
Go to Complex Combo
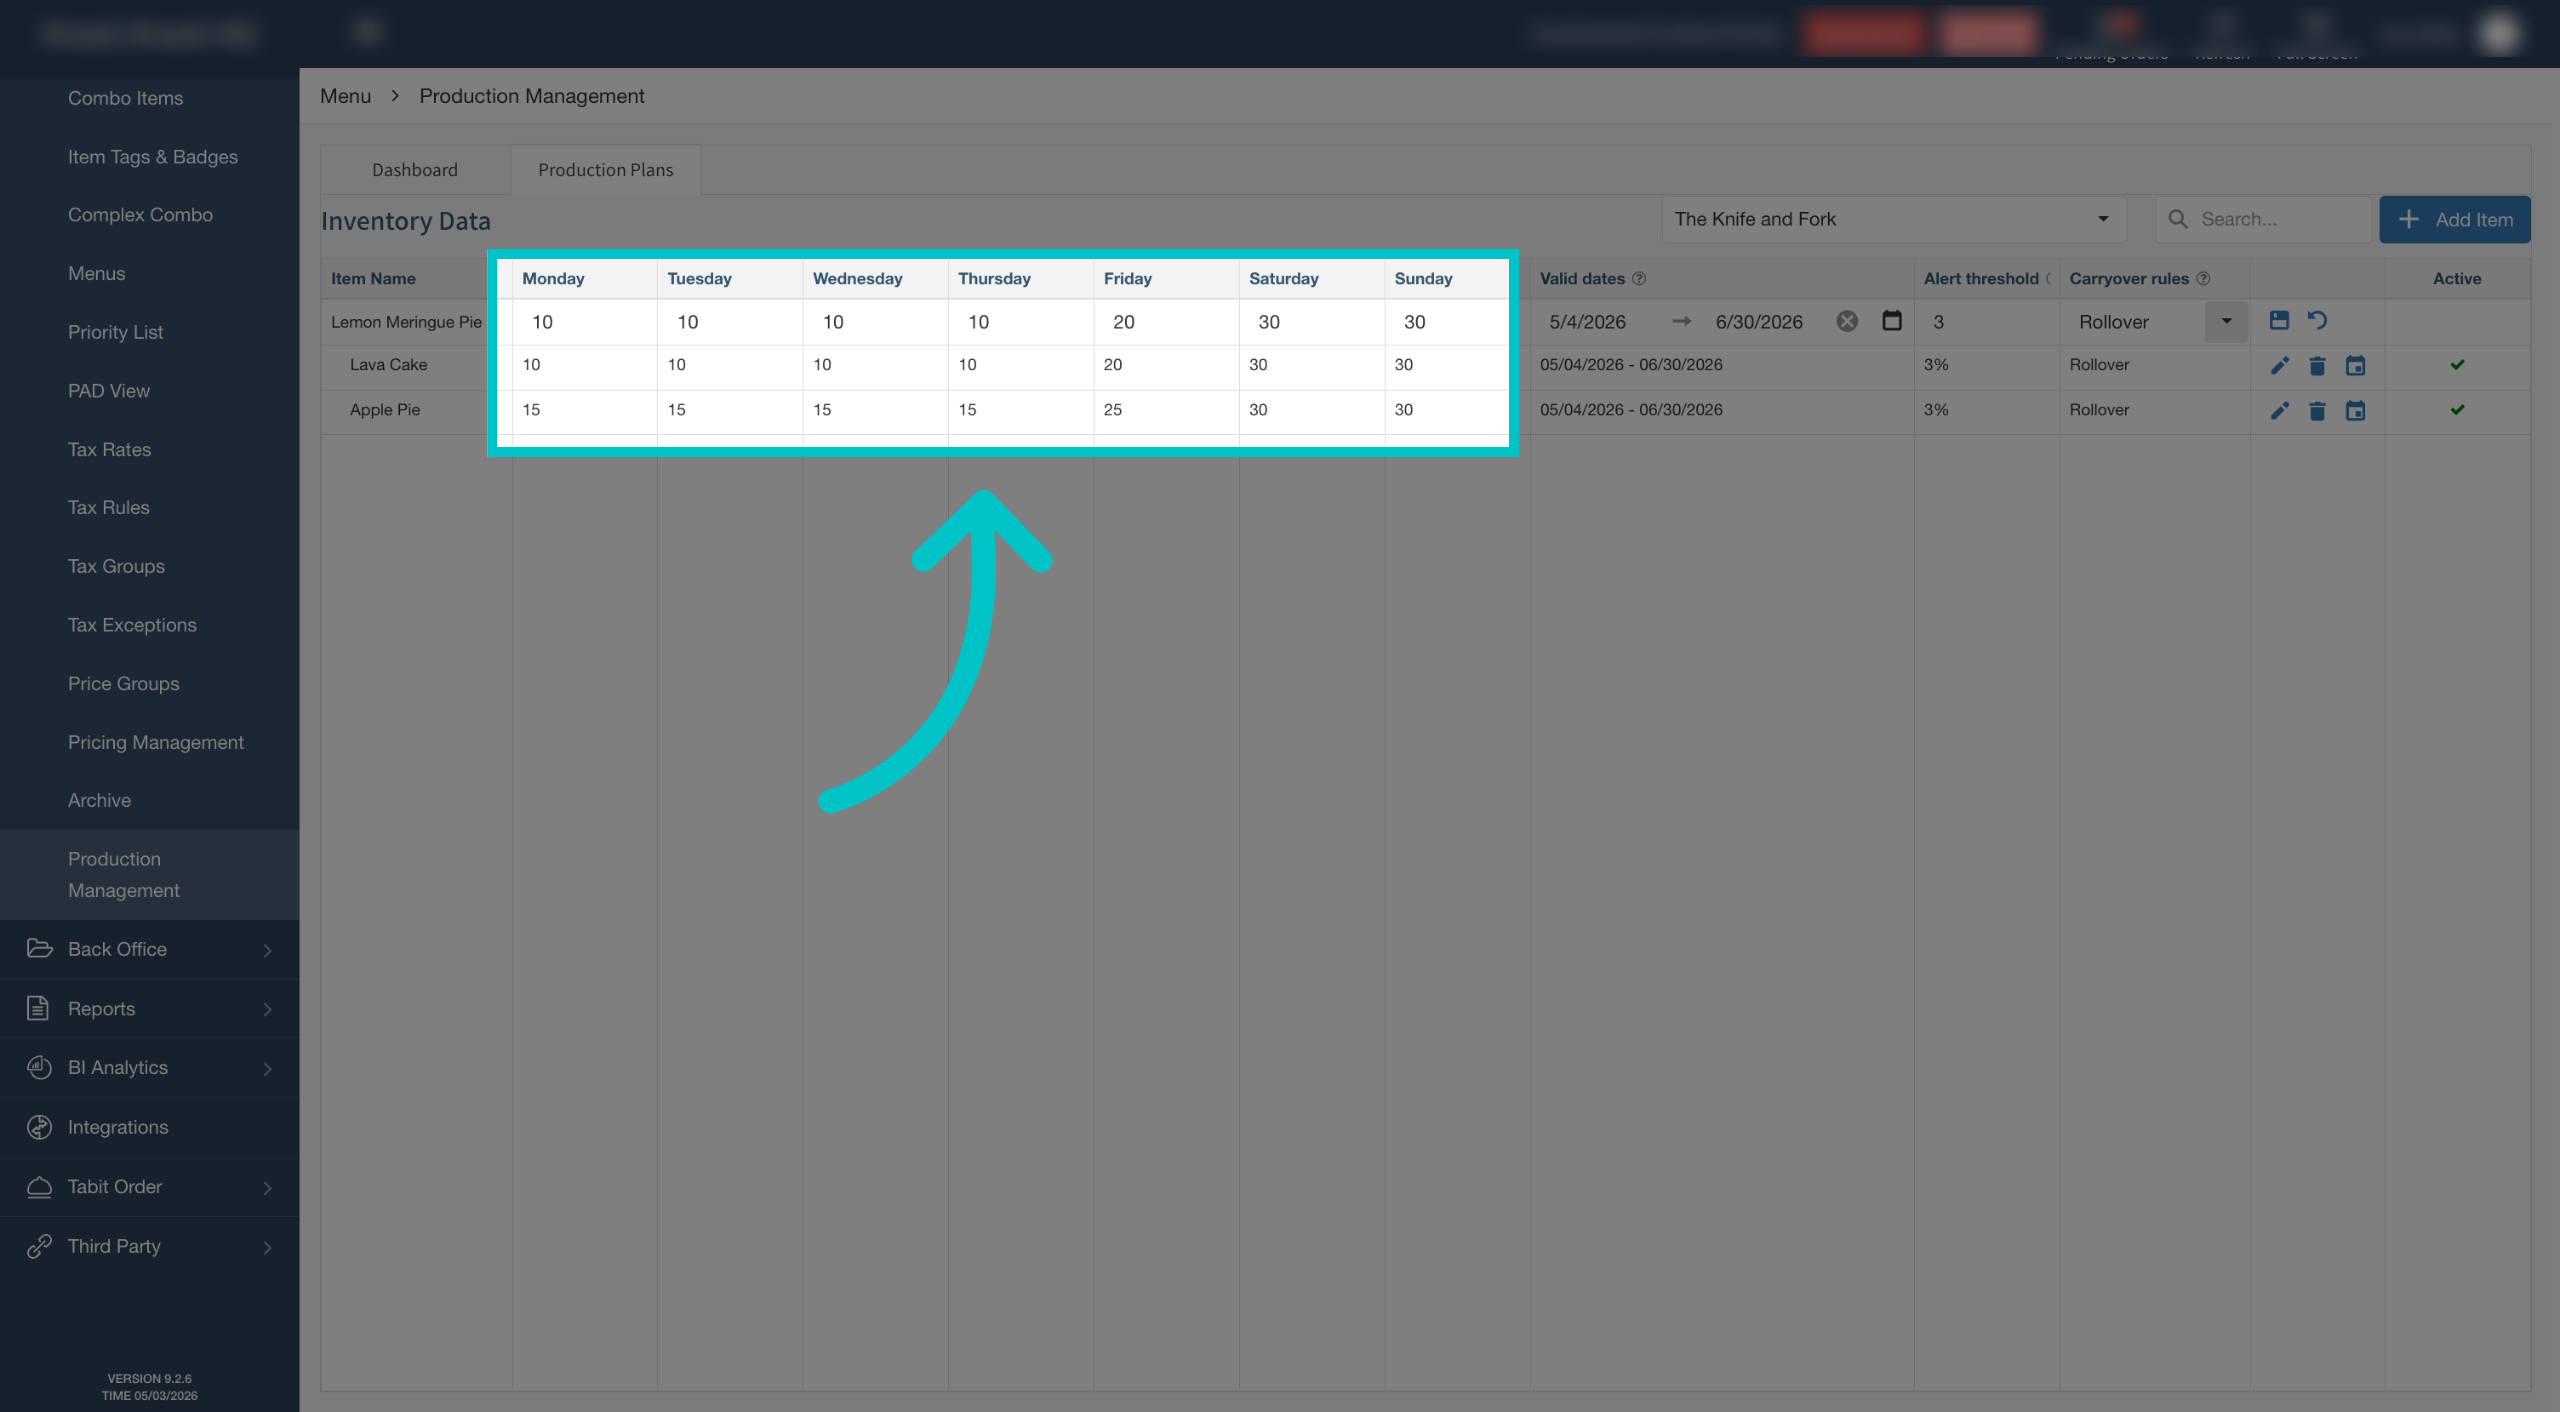[140, 215]
